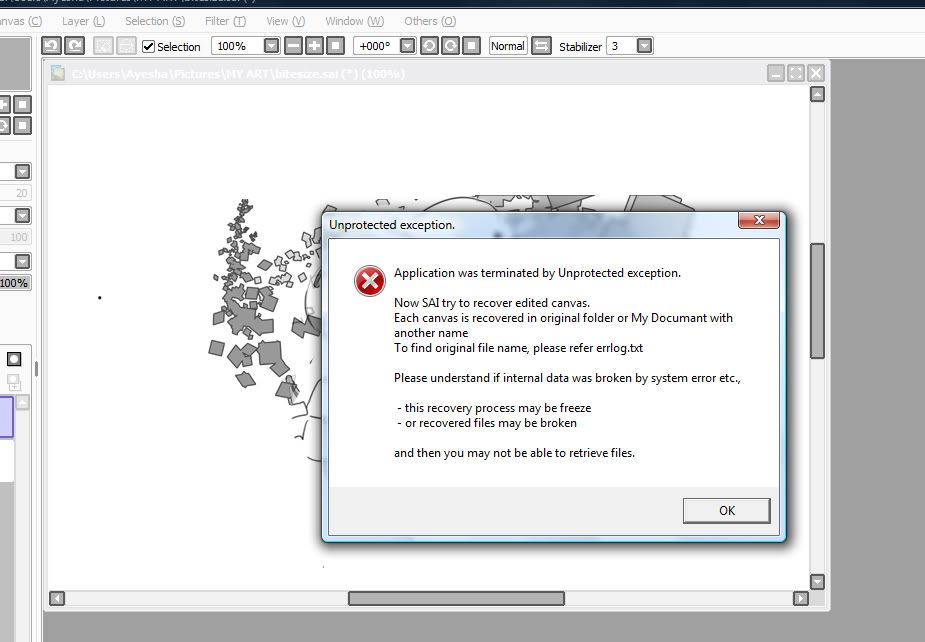Viewport: 925px width, 642px height.
Task: Click the layer list scroll-up arrow
Action: [x=22, y=402]
